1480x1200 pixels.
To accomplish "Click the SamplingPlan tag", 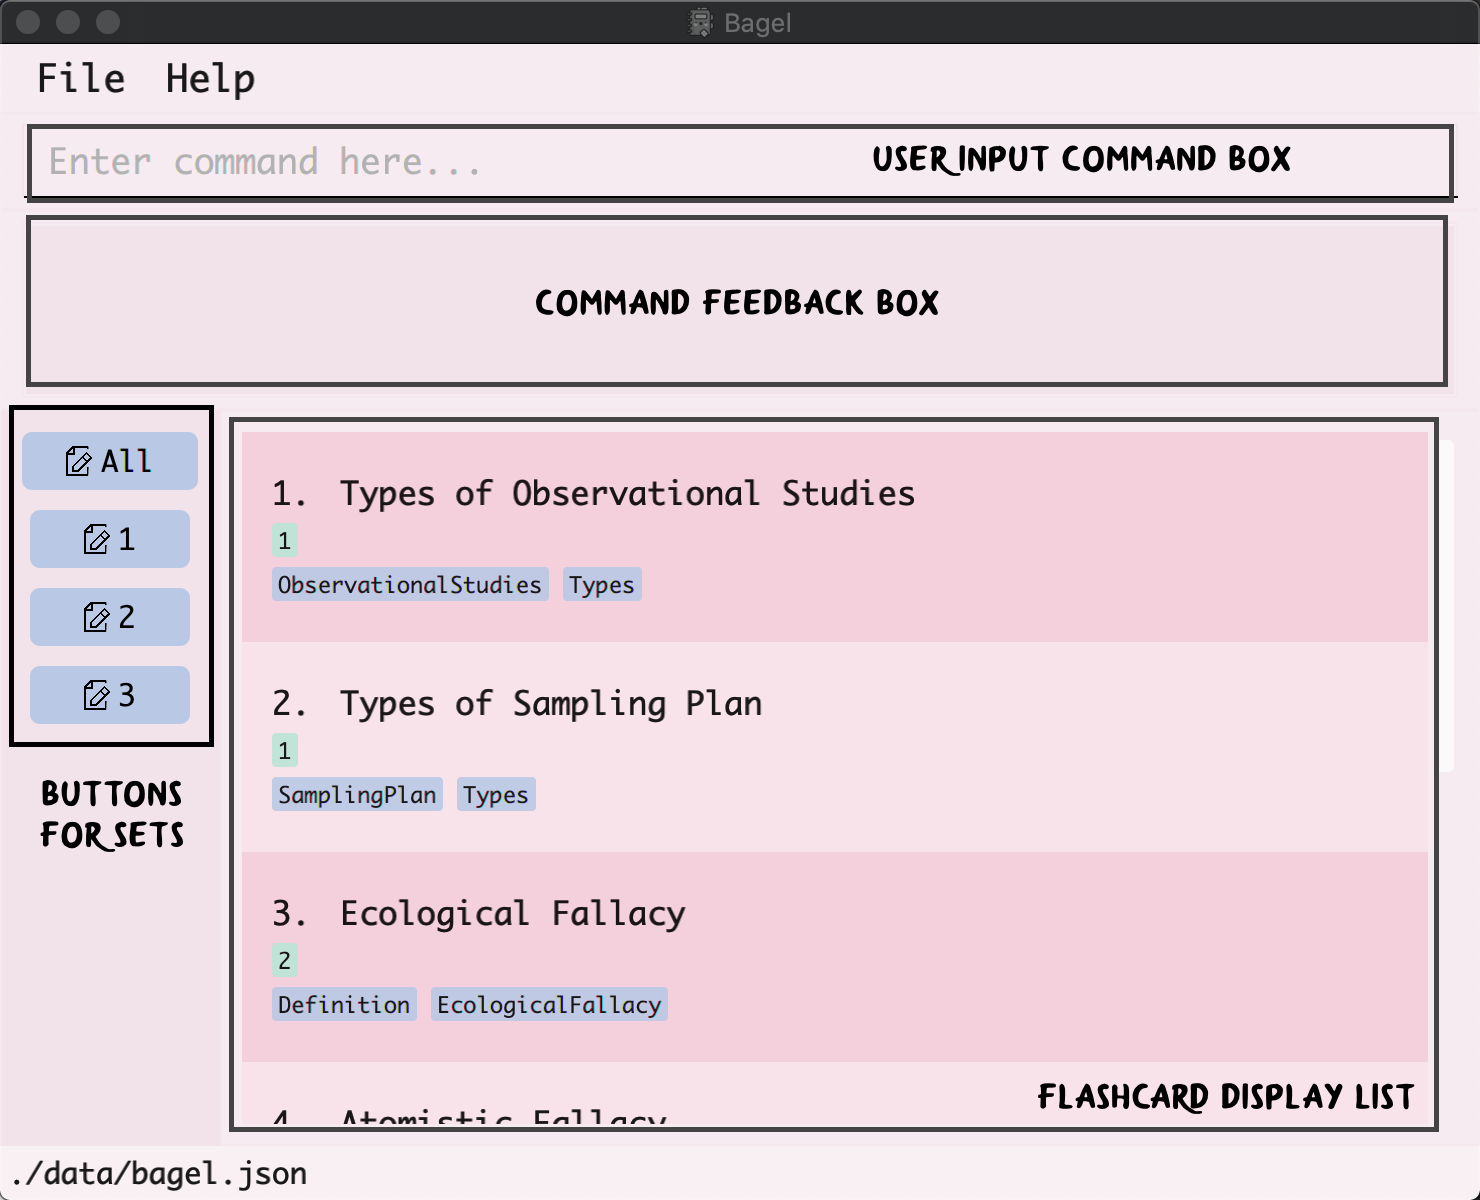I will click(357, 795).
